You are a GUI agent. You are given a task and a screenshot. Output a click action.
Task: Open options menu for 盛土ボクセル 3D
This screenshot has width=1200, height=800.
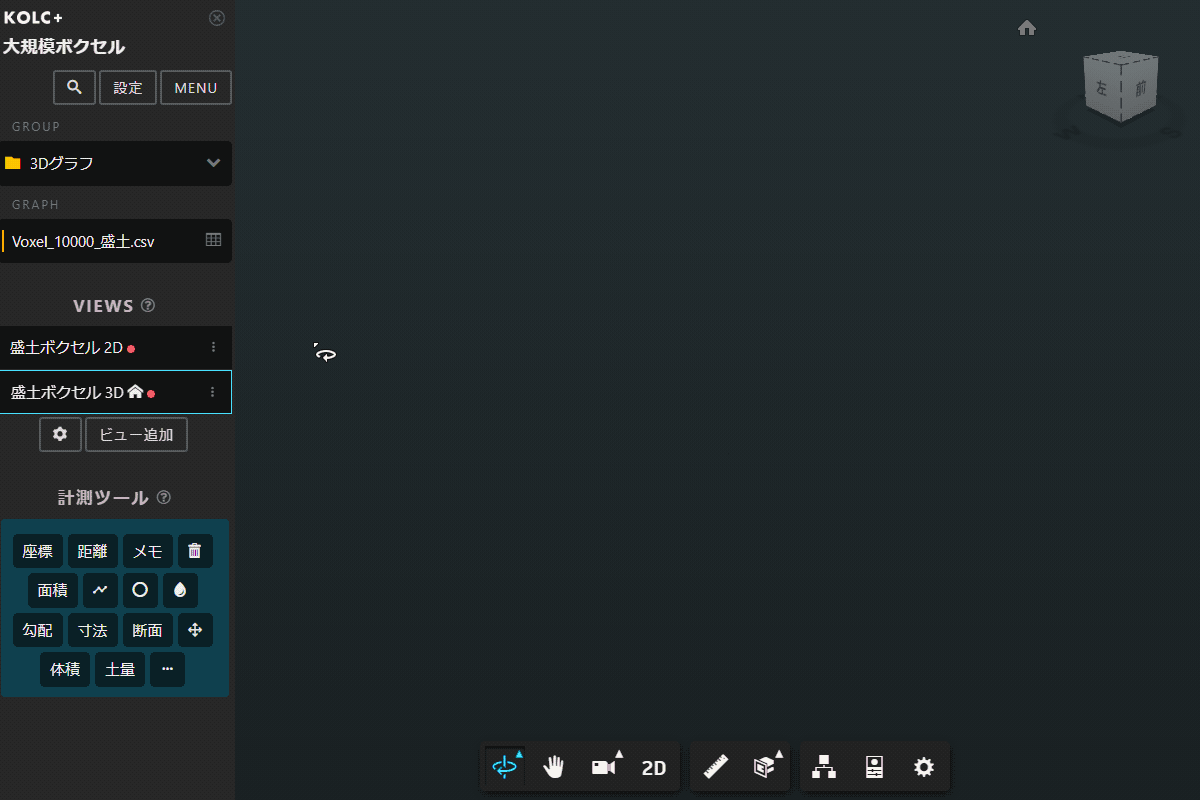click(x=213, y=393)
